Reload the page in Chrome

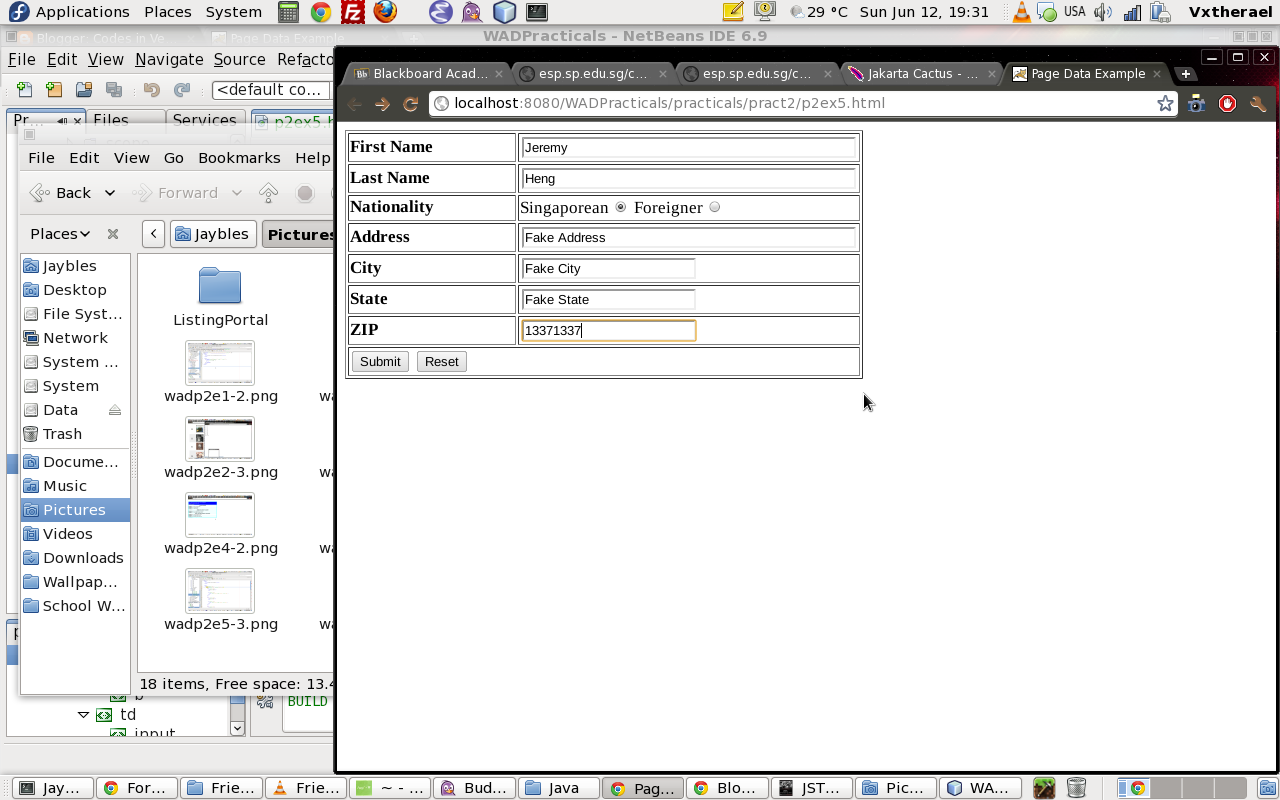coord(410,104)
